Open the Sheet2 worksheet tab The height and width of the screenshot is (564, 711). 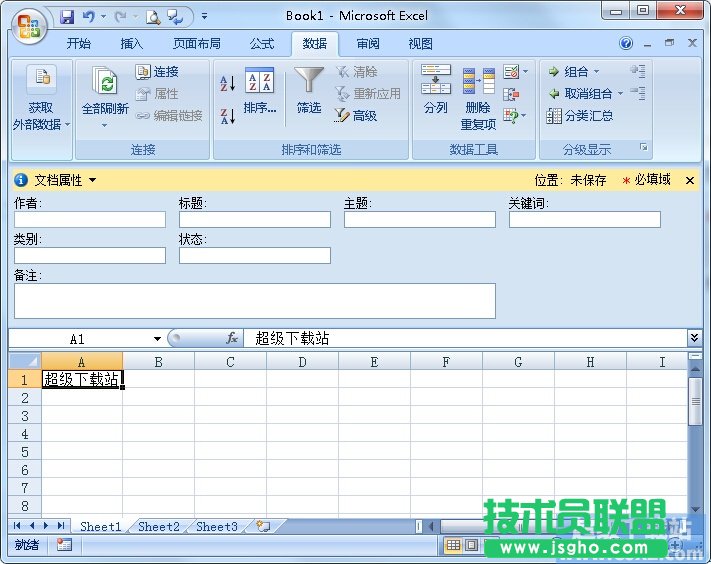point(159,526)
